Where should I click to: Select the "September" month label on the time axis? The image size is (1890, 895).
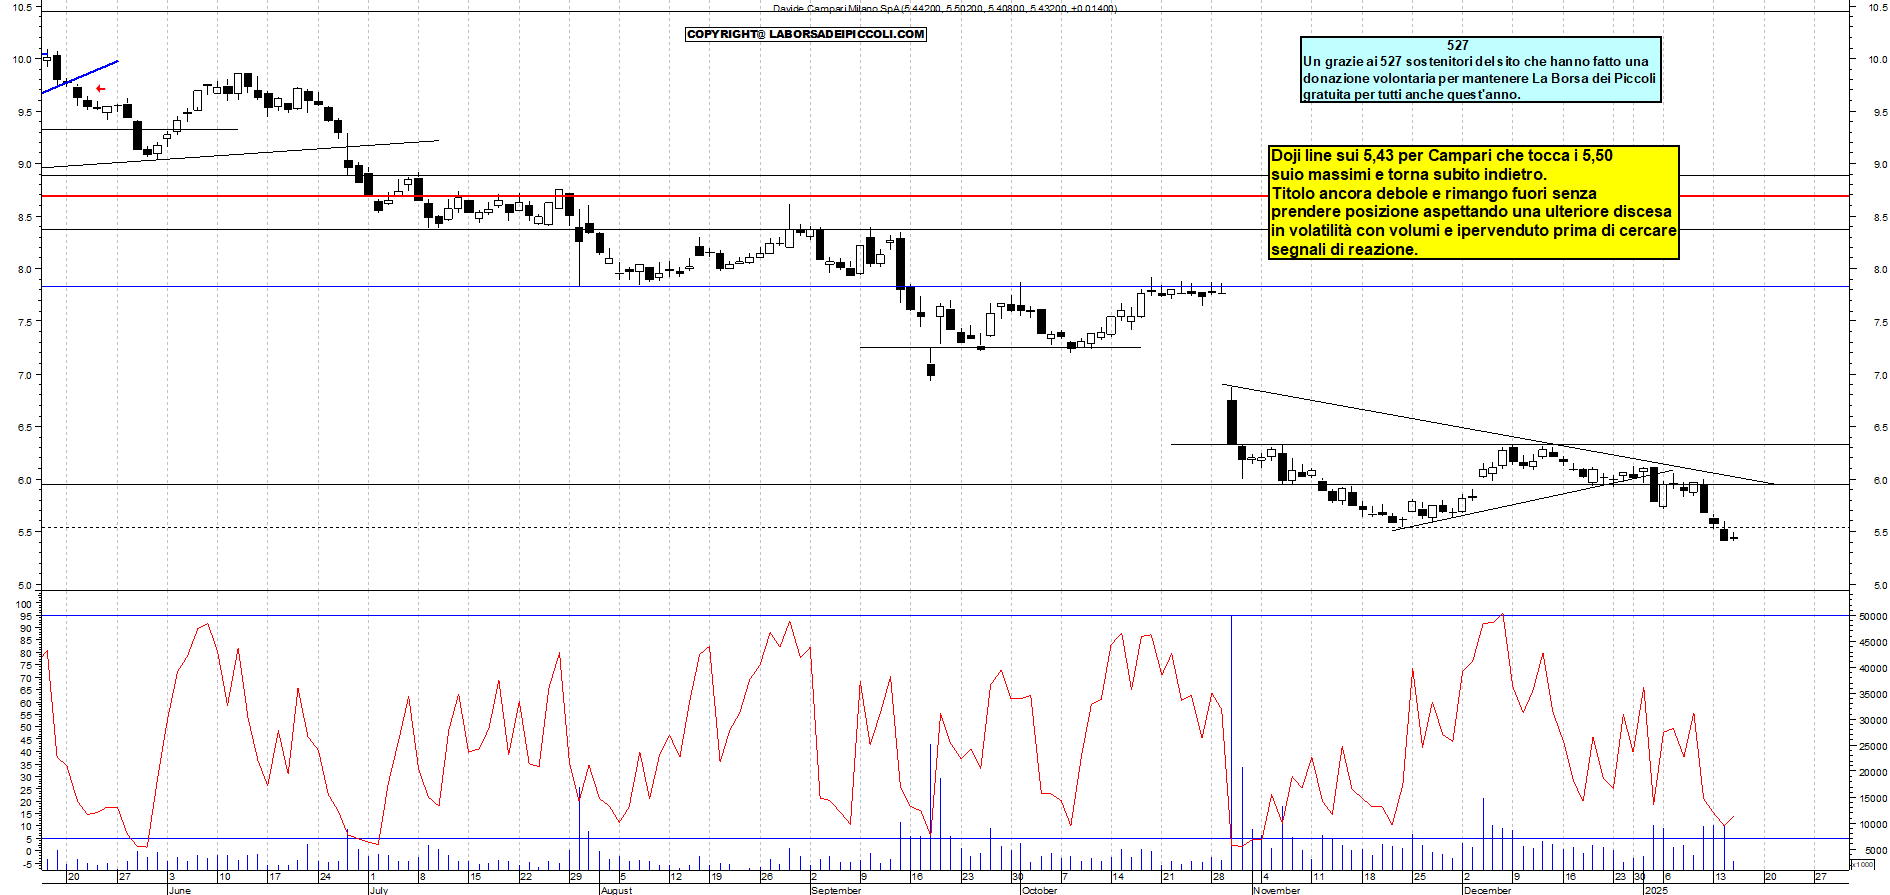pyautogui.click(x=836, y=890)
